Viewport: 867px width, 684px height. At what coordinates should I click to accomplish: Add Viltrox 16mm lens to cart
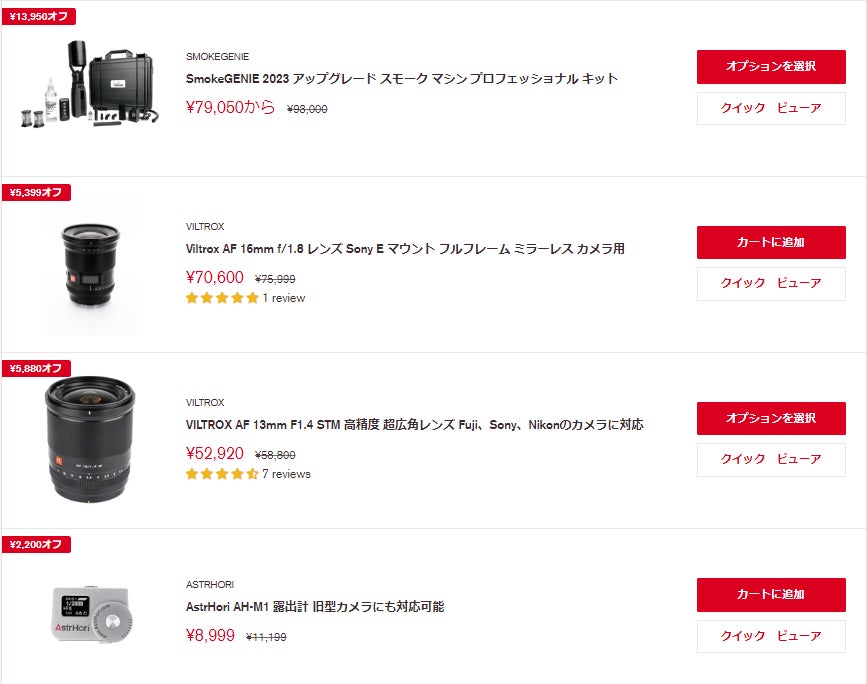771,243
